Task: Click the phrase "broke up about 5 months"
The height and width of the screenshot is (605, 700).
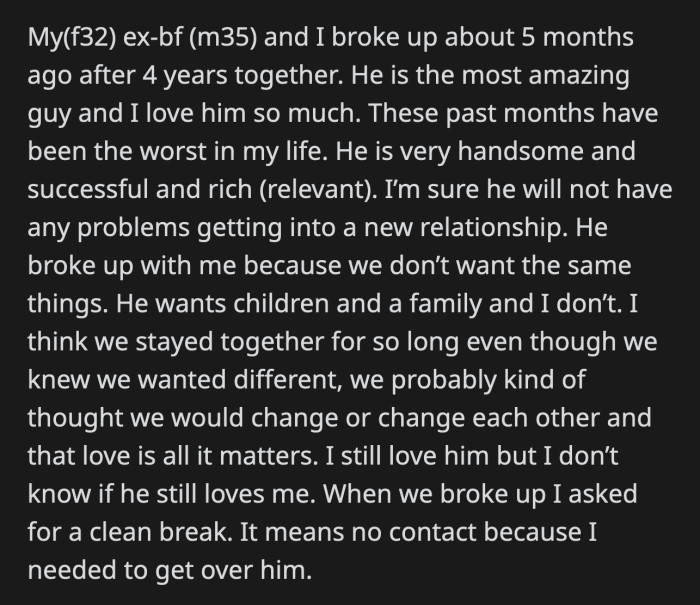Action: 482,37
